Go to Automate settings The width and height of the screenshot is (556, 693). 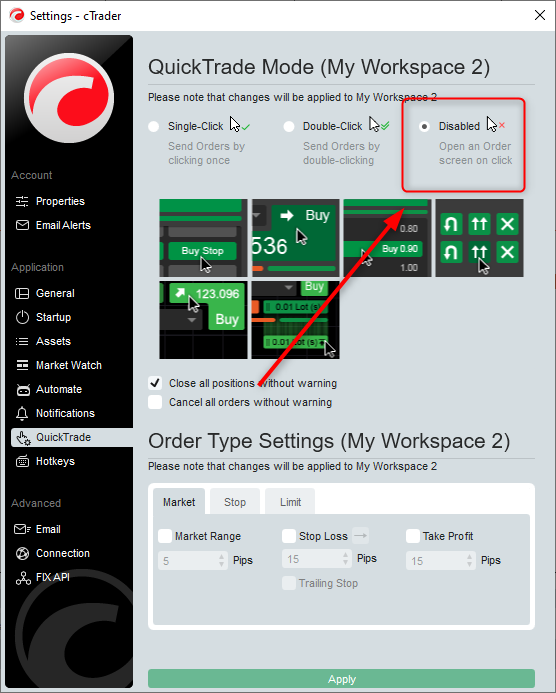(59, 389)
